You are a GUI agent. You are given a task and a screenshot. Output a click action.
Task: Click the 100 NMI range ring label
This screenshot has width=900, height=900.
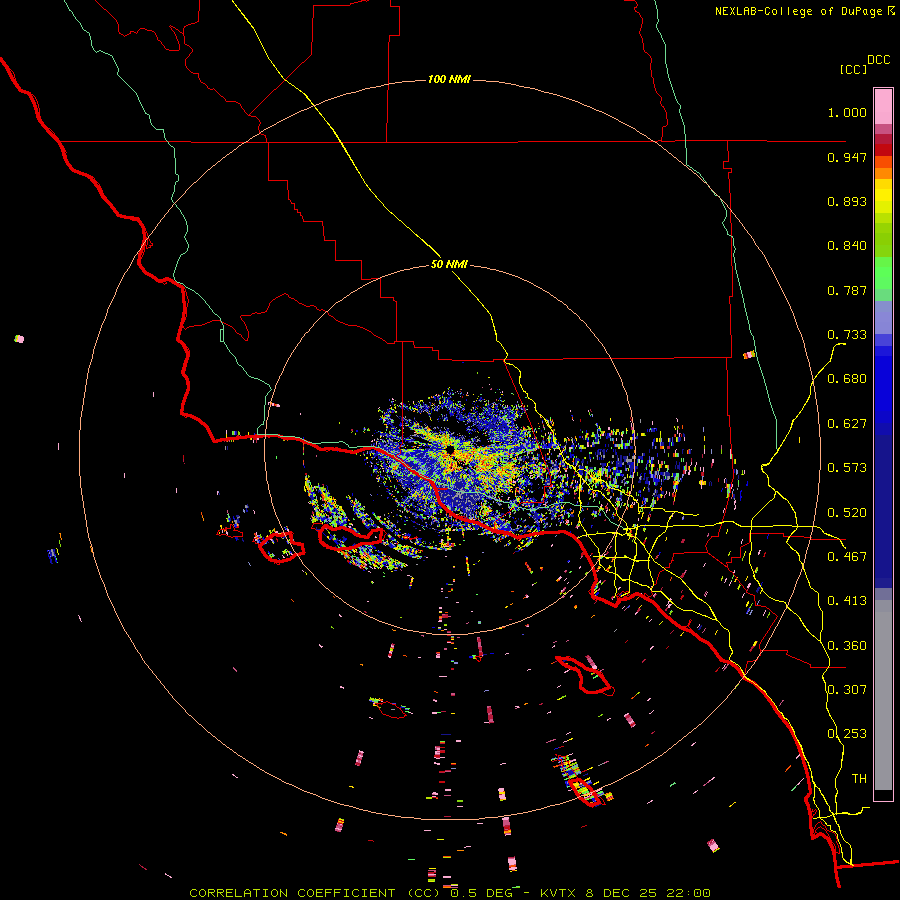[x=449, y=79]
